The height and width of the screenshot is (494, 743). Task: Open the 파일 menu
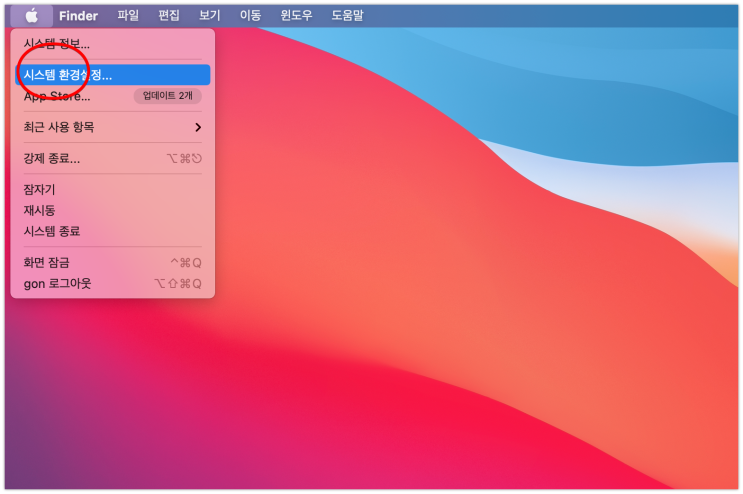128,16
